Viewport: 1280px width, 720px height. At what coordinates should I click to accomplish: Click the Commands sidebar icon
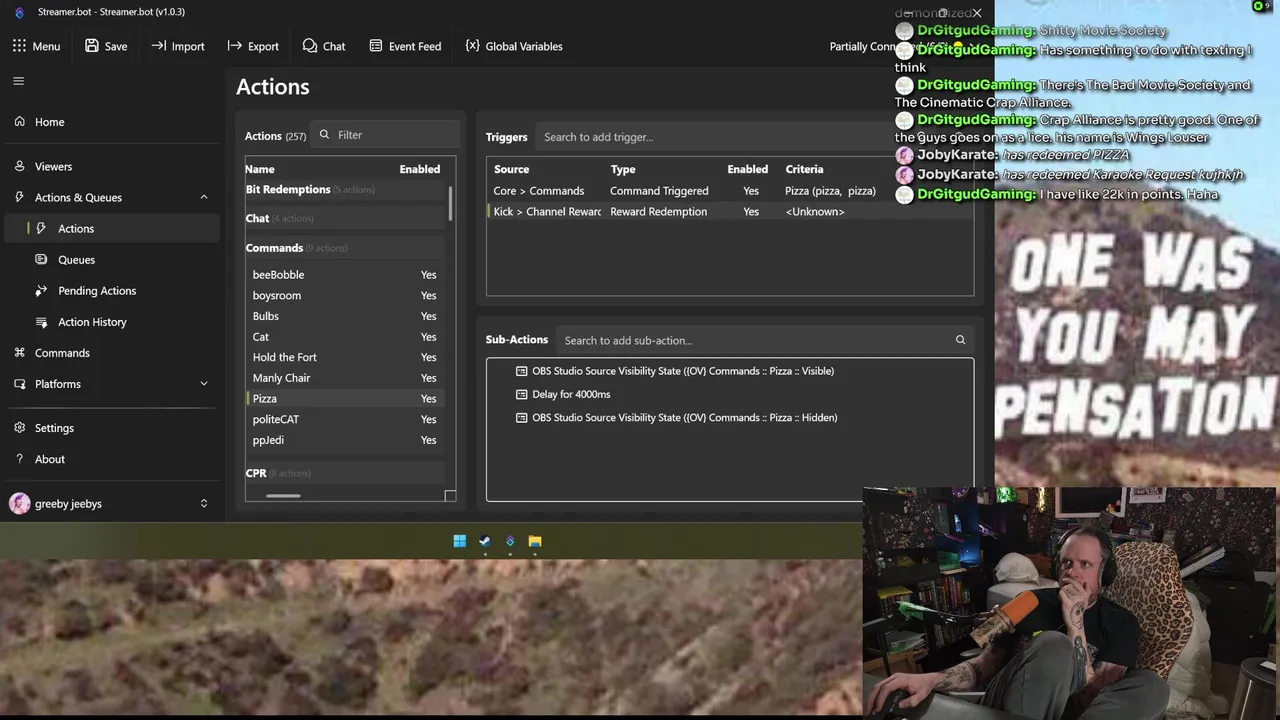19,353
